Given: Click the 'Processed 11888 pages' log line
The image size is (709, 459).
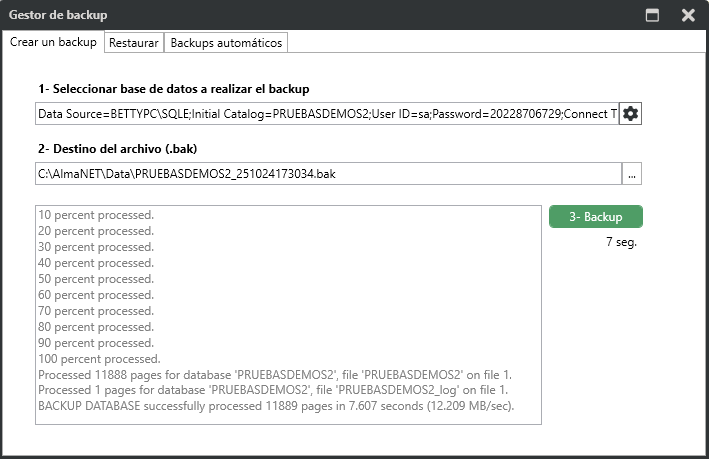Looking at the screenshot, I should (267, 375).
